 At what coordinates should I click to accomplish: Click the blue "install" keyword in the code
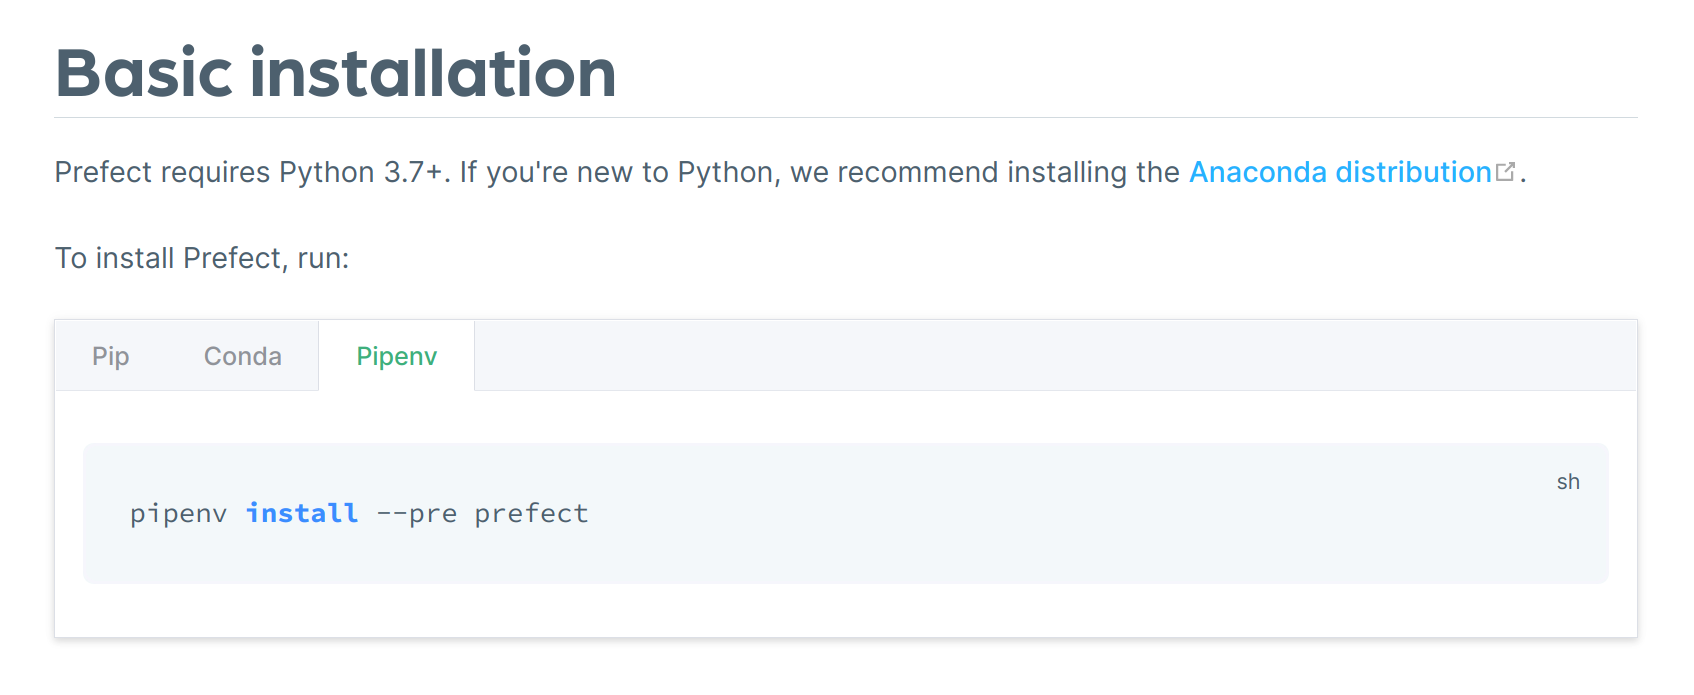(x=302, y=513)
